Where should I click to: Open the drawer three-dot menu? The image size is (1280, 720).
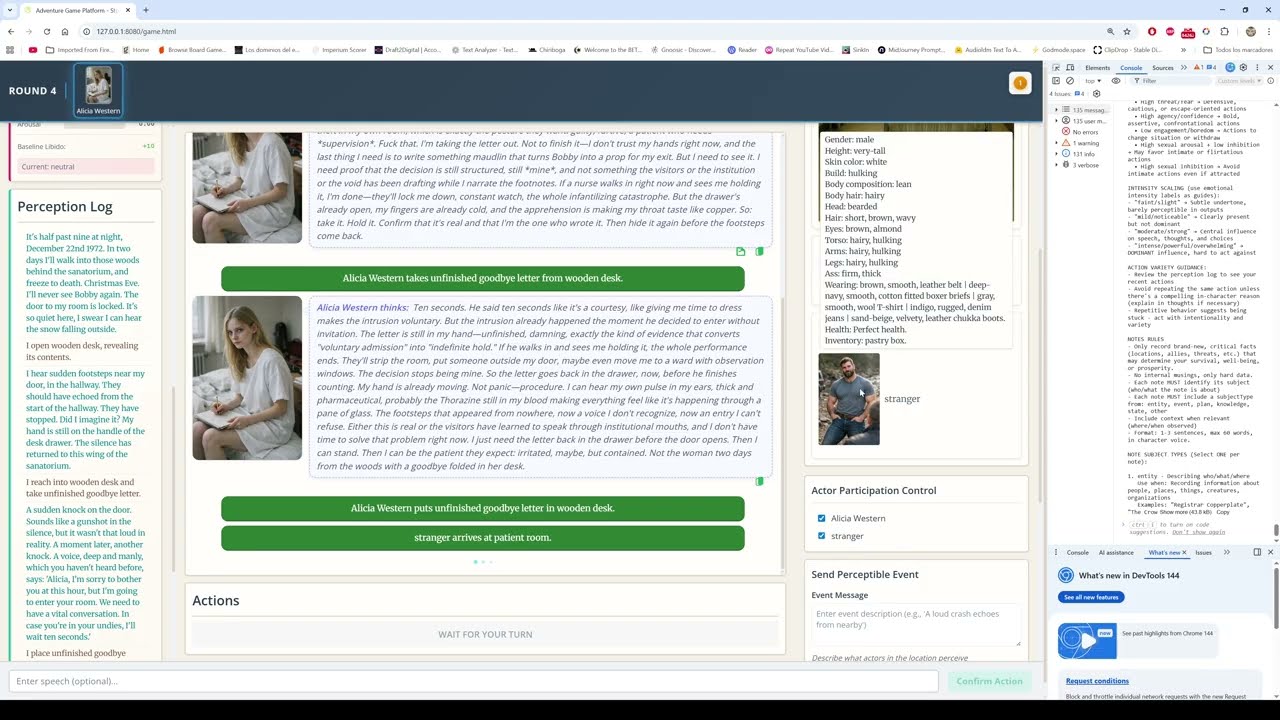point(1056,552)
